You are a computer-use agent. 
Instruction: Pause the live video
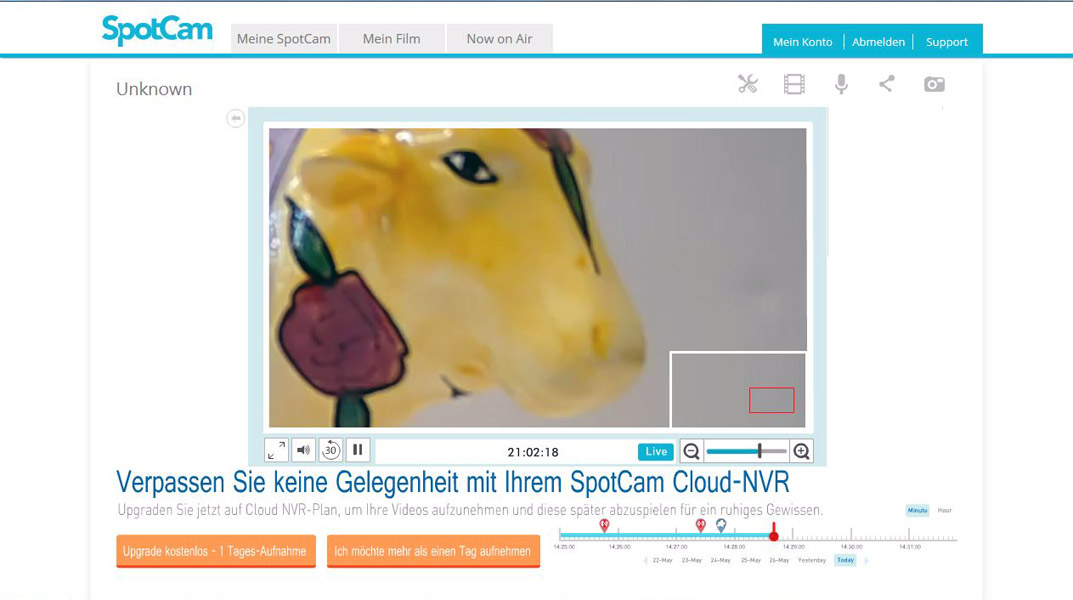click(x=357, y=450)
